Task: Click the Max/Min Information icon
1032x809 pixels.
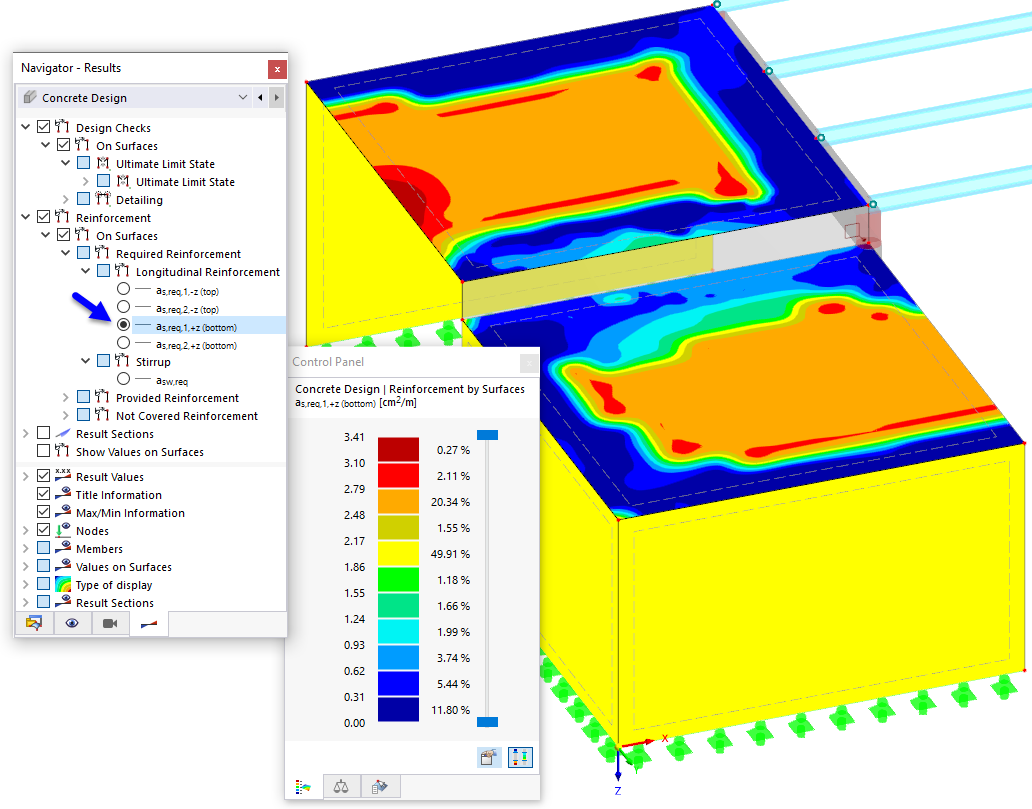Action: [x=63, y=511]
